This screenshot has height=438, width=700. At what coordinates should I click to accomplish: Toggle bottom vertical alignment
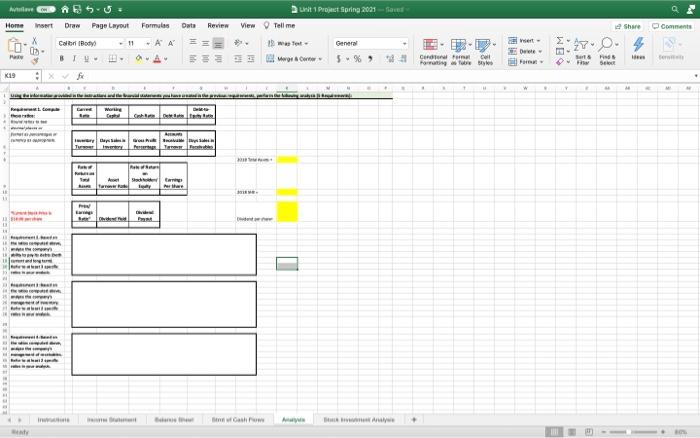coord(218,43)
